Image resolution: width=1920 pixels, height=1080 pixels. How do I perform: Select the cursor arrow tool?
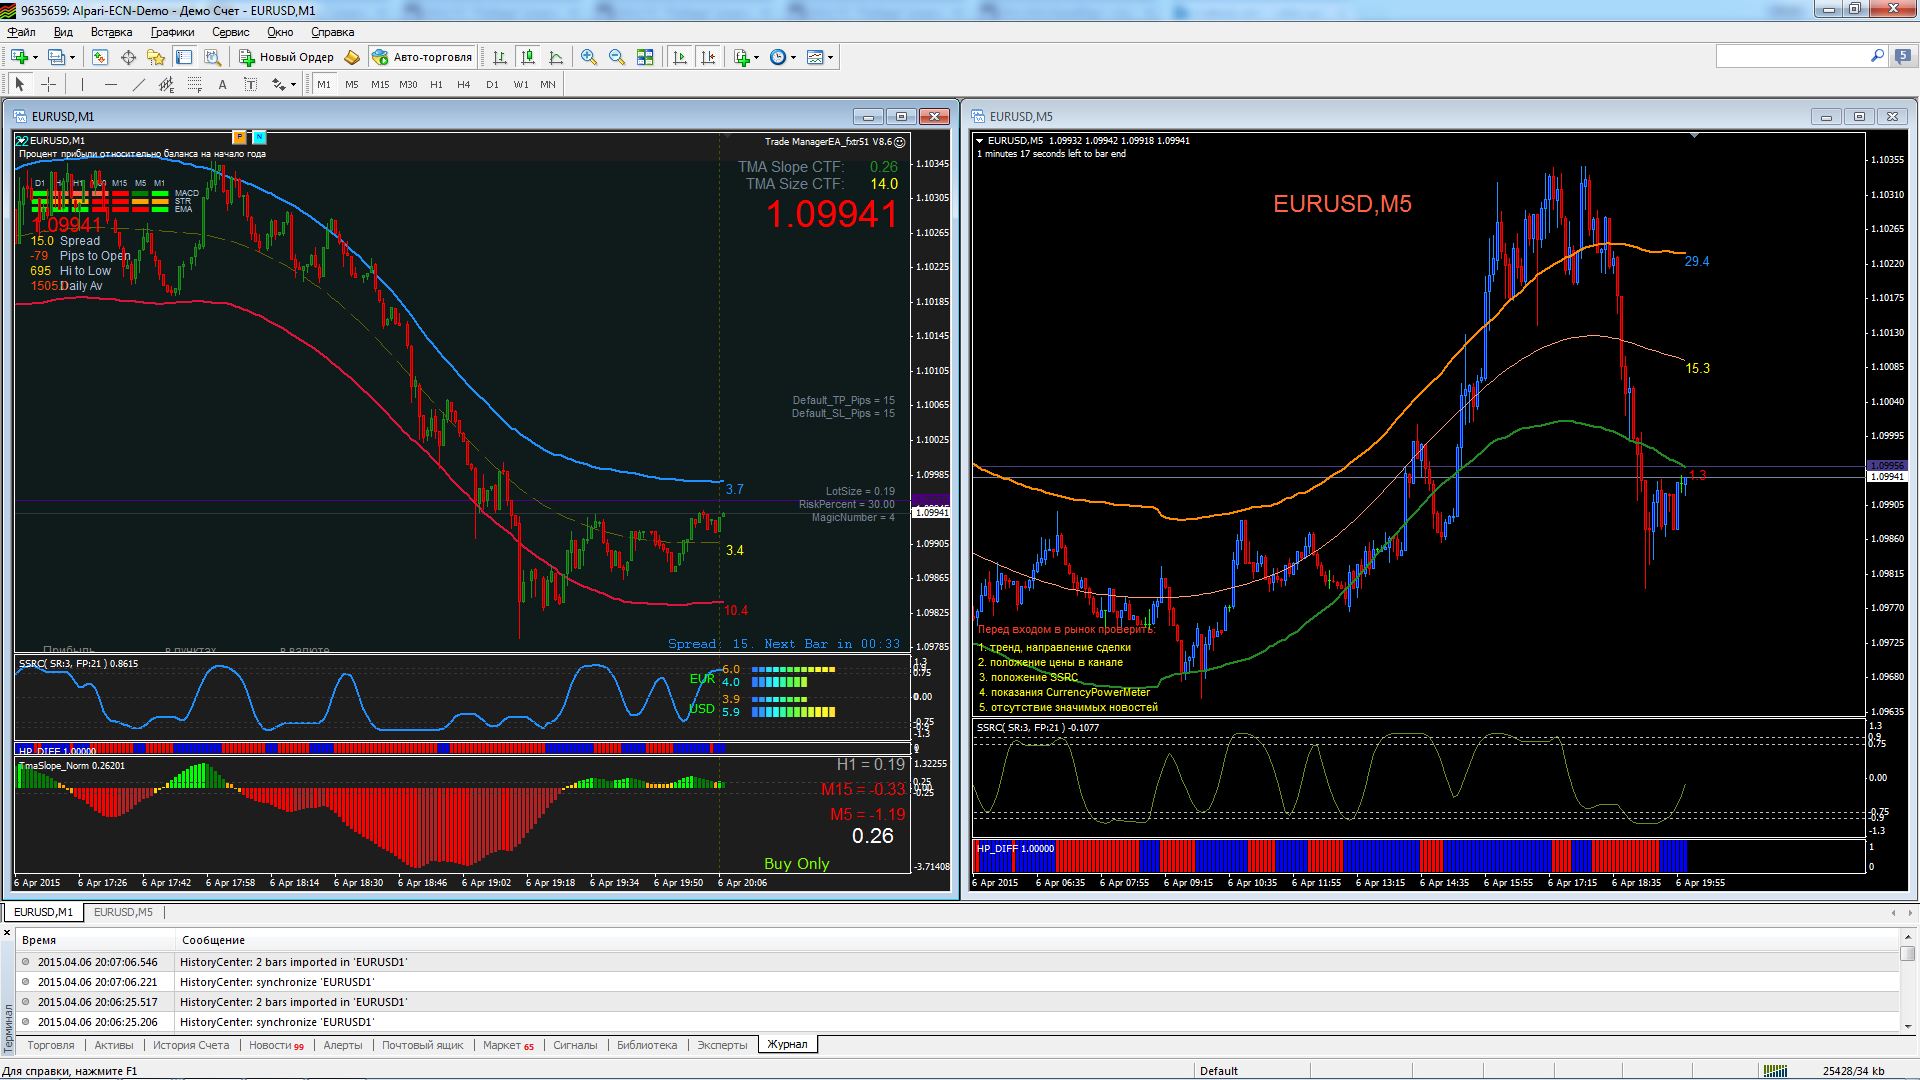pos(20,84)
